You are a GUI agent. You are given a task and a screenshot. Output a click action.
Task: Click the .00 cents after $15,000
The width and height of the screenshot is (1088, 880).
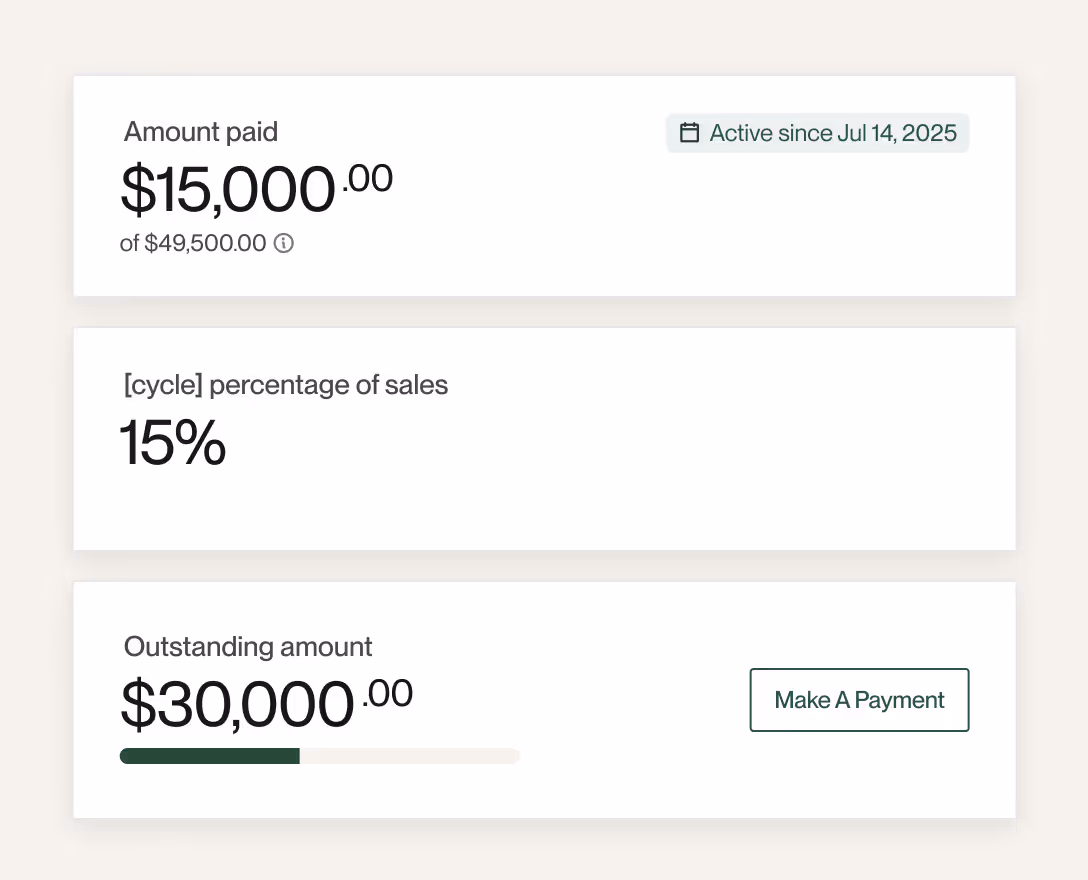[367, 179]
